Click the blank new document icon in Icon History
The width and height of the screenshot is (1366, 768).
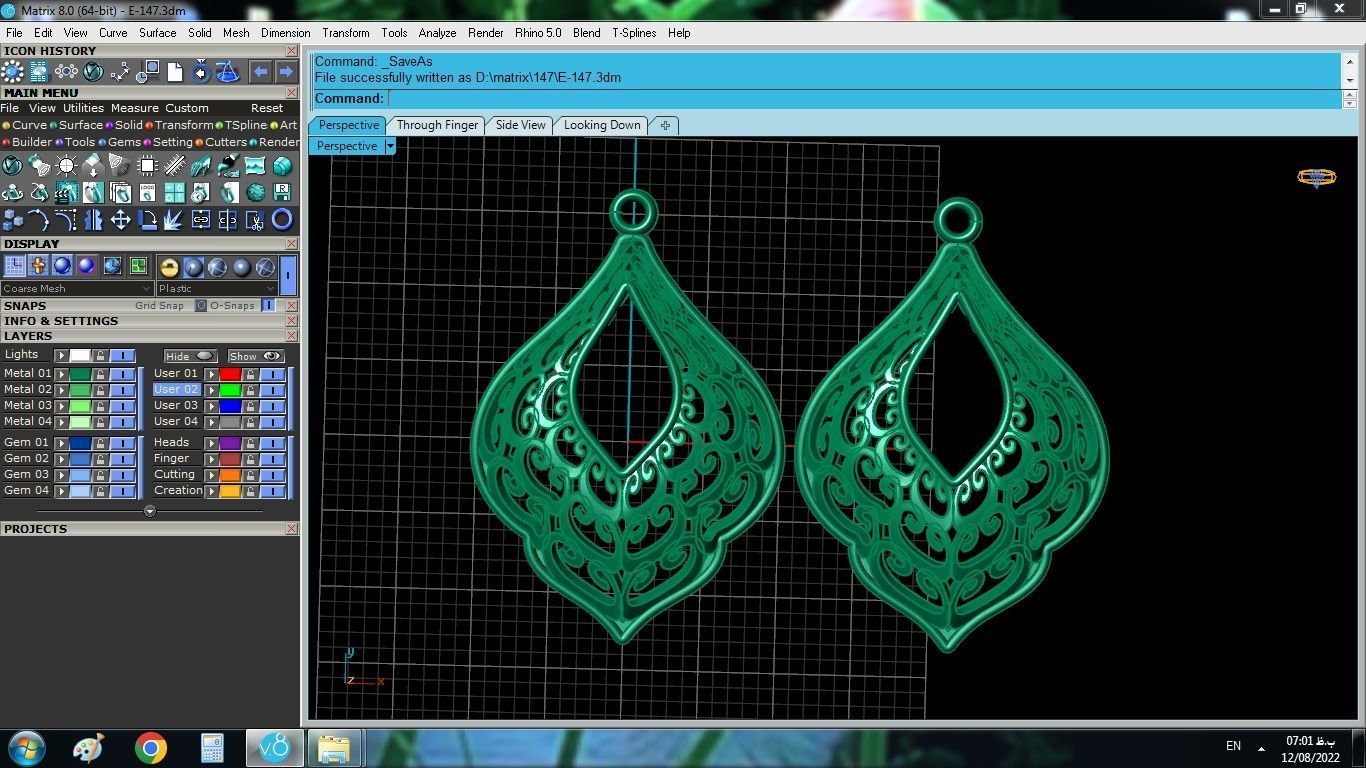point(174,72)
